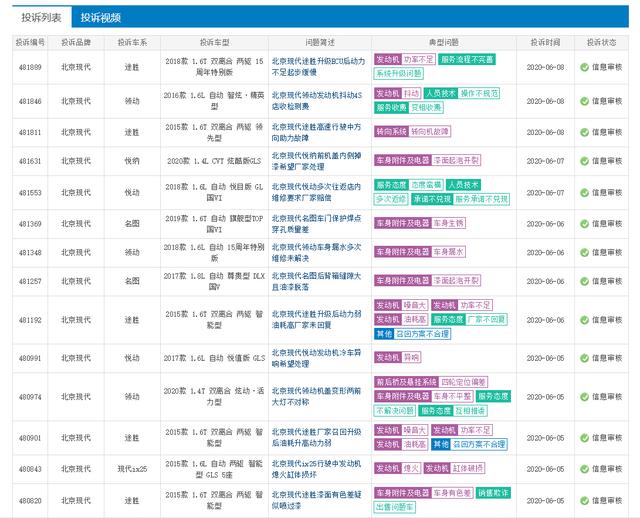Open complaint about 悦动发动机冷车异响
This screenshot has width=640, height=518.
click(x=316, y=358)
